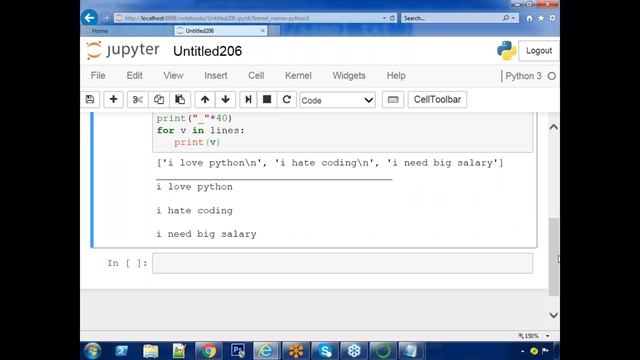Open the View menu
This screenshot has width=640, height=360.
coord(173,76)
